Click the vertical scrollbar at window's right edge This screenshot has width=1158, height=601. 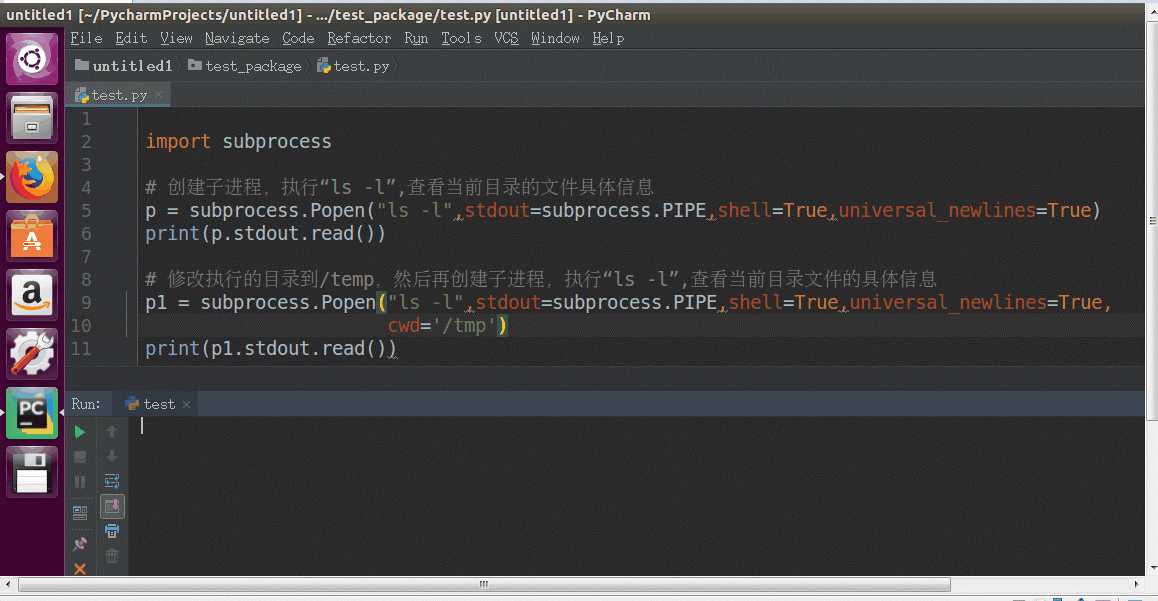tap(1152, 221)
